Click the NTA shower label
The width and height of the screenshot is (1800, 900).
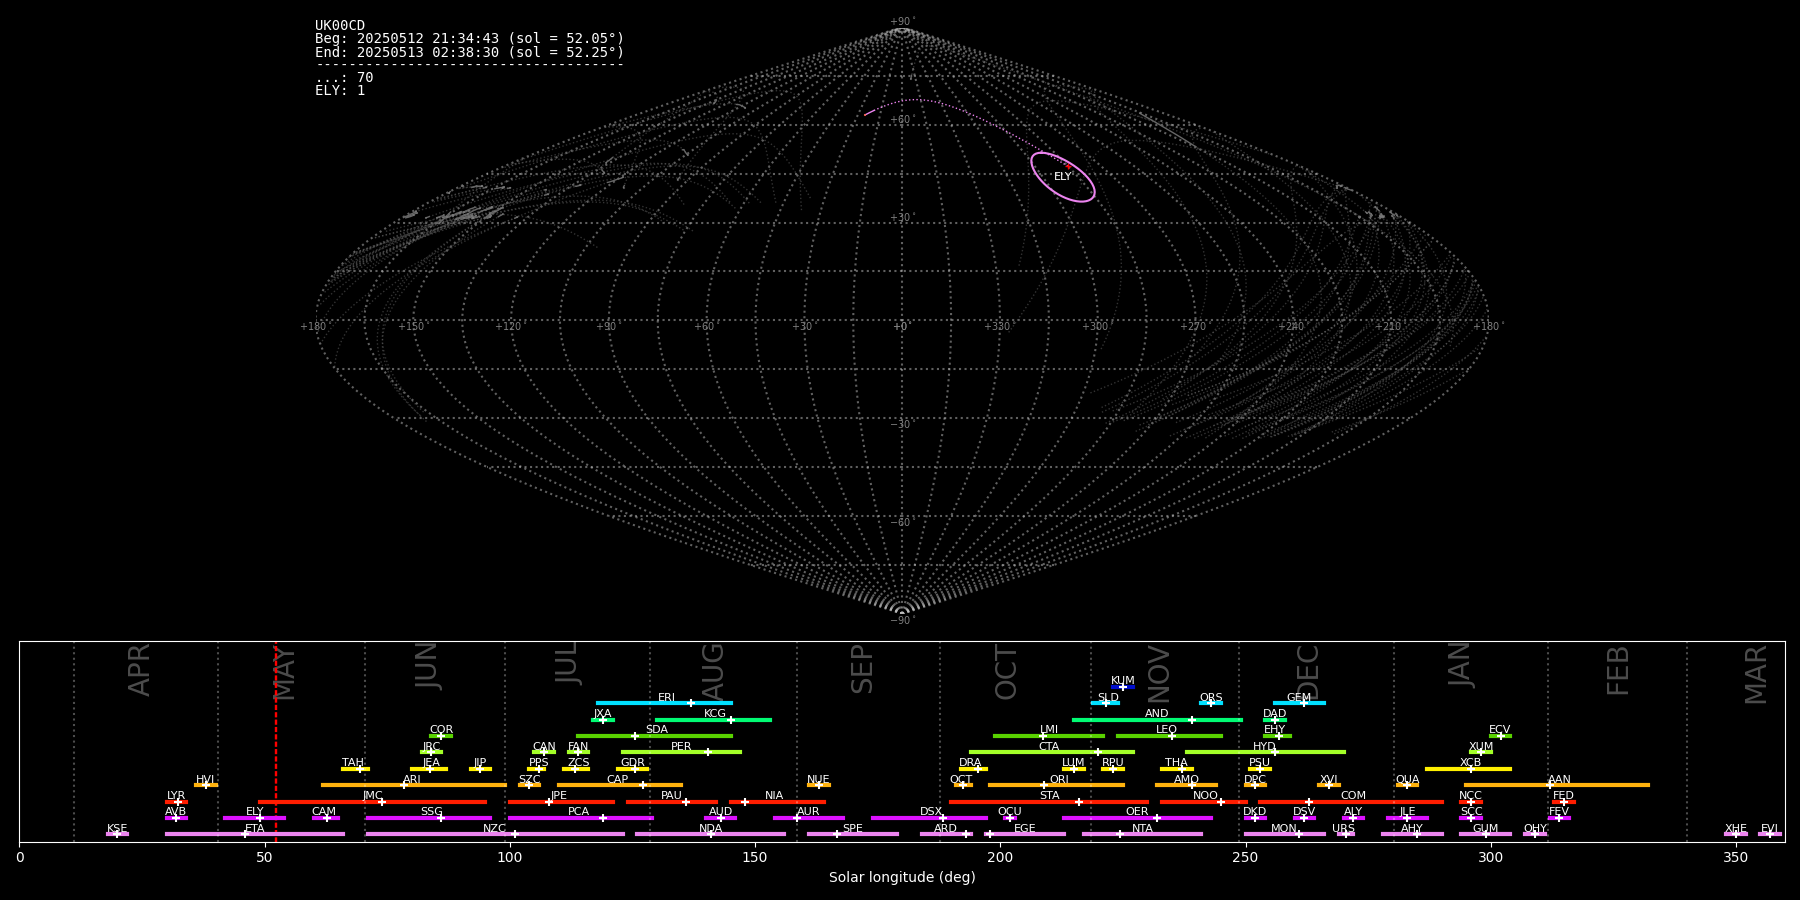[1142, 829]
